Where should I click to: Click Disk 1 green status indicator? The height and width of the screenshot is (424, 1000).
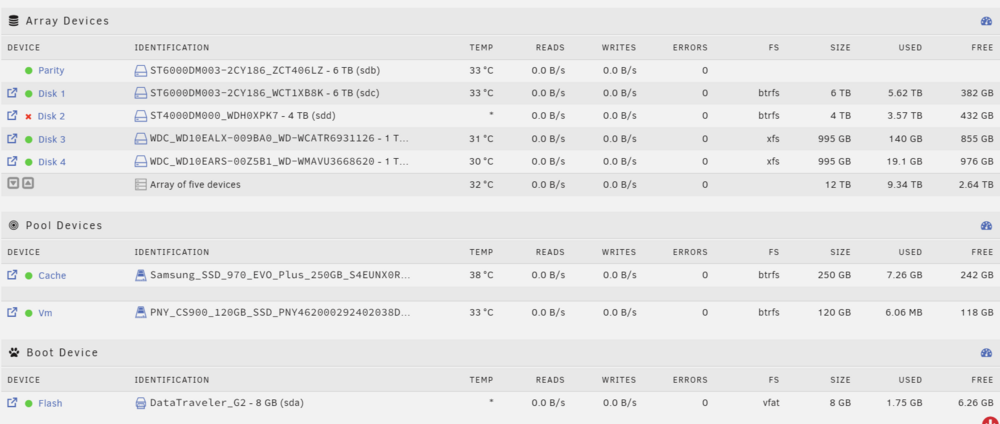point(29,94)
